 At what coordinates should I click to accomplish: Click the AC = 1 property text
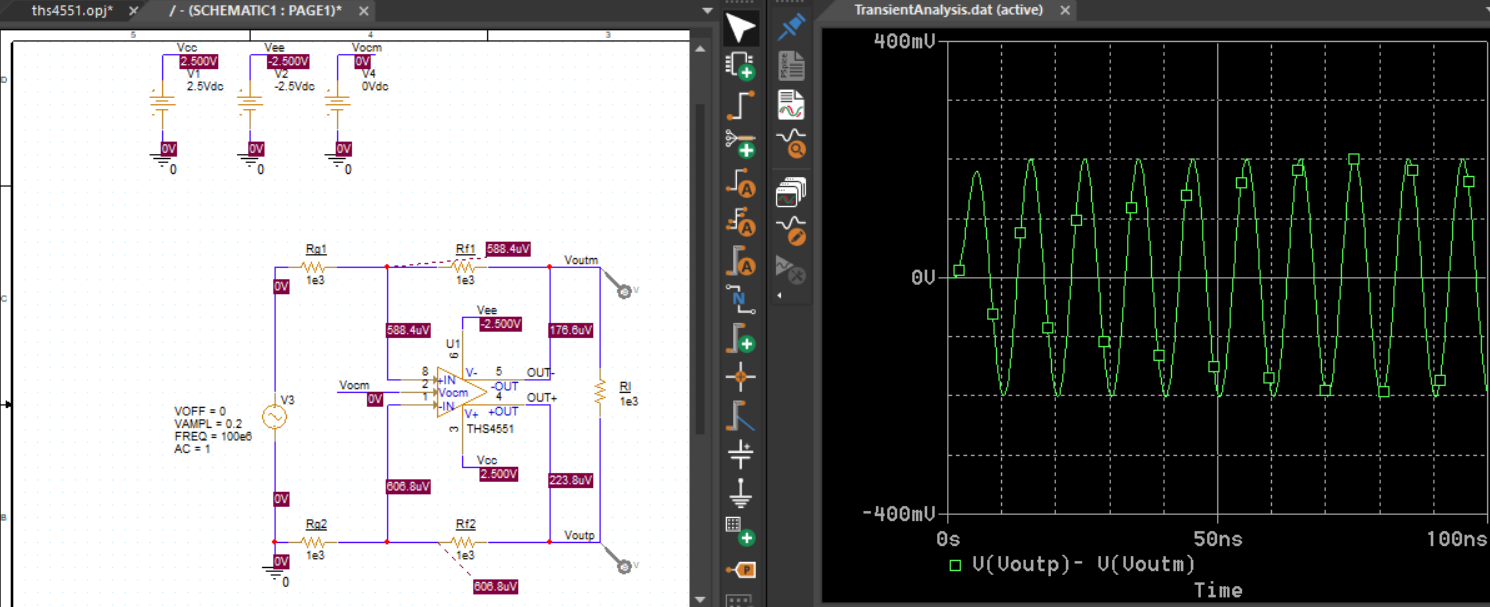tap(191, 450)
